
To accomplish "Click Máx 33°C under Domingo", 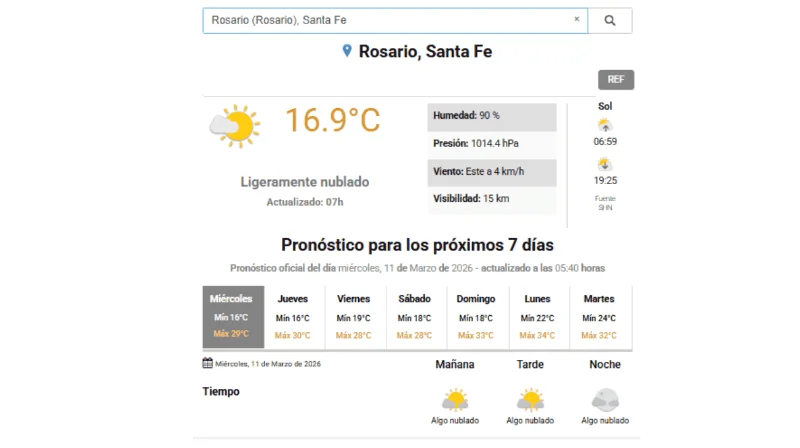I will click(476, 335).
